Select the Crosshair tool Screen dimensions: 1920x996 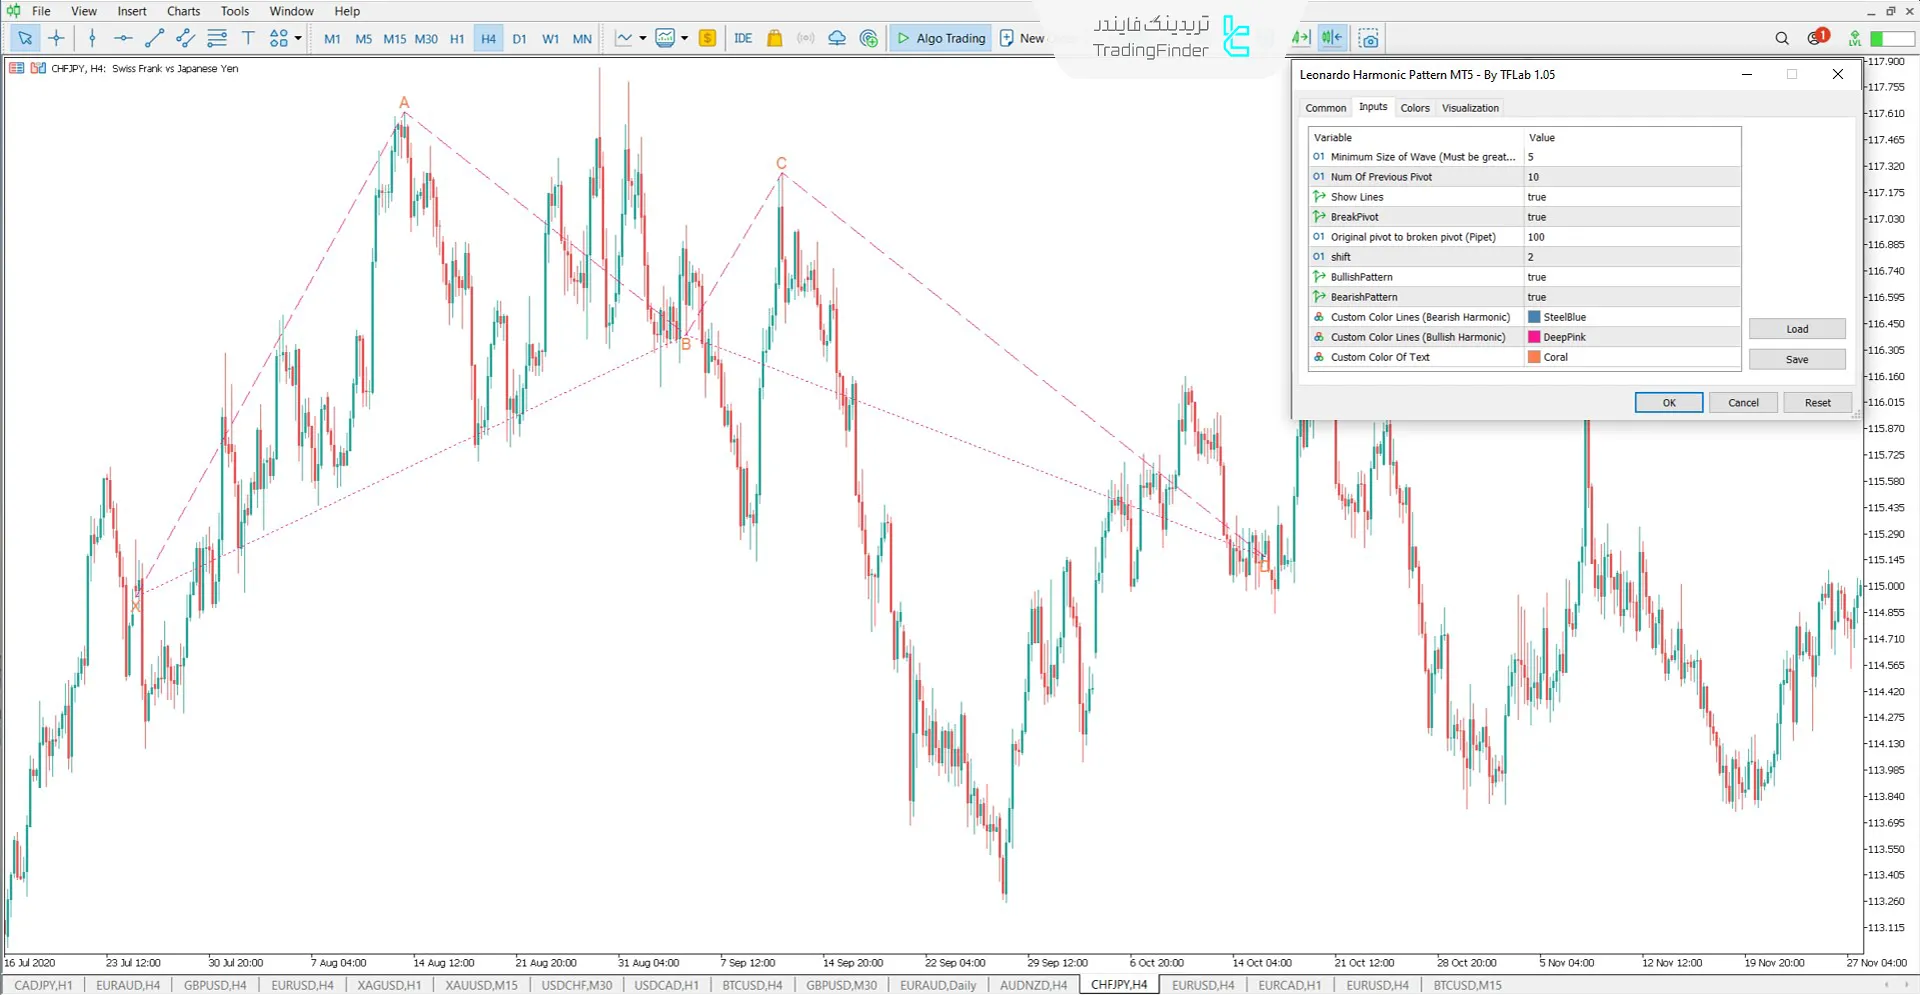[x=56, y=38]
